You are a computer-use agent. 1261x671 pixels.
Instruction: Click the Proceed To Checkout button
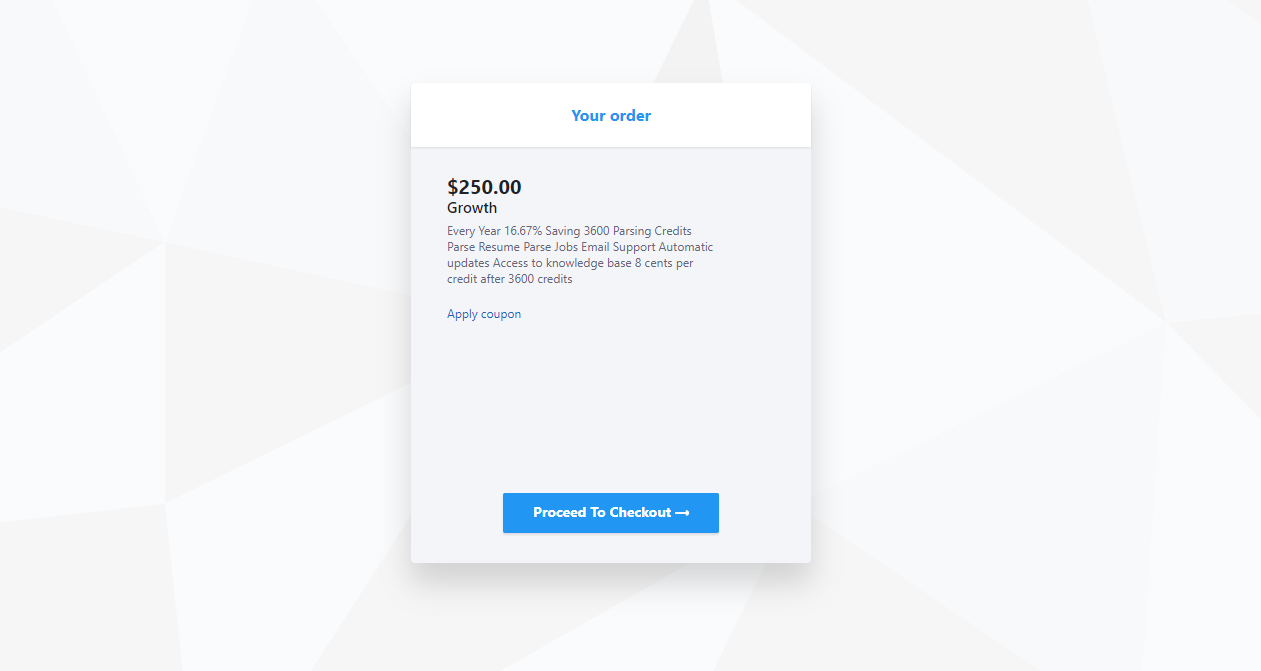click(610, 513)
